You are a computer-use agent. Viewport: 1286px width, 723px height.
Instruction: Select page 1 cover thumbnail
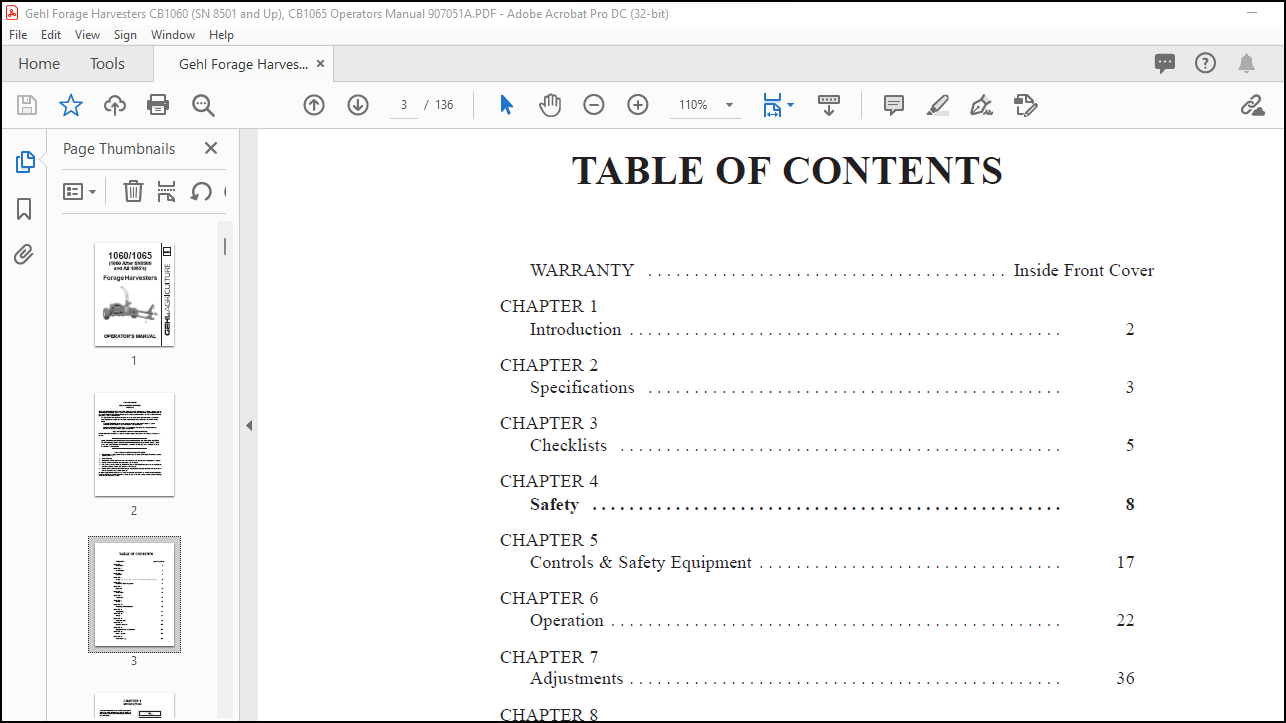pos(134,294)
